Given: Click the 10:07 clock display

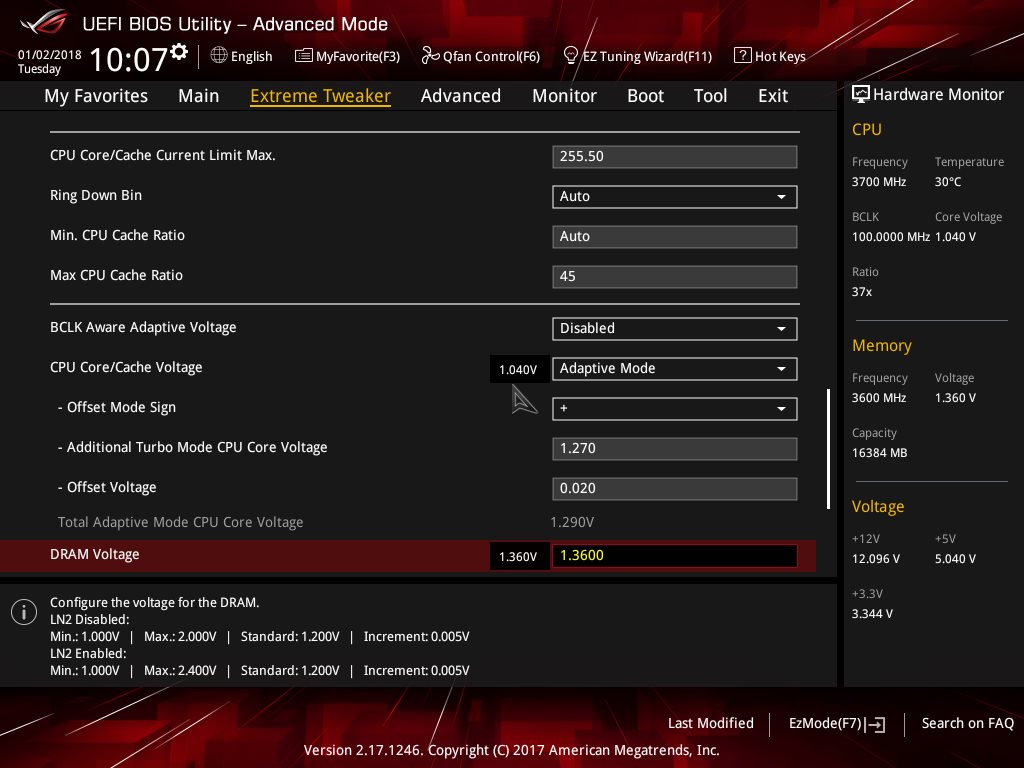Looking at the screenshot, I should pyautogui.click(x=129, y=59).
